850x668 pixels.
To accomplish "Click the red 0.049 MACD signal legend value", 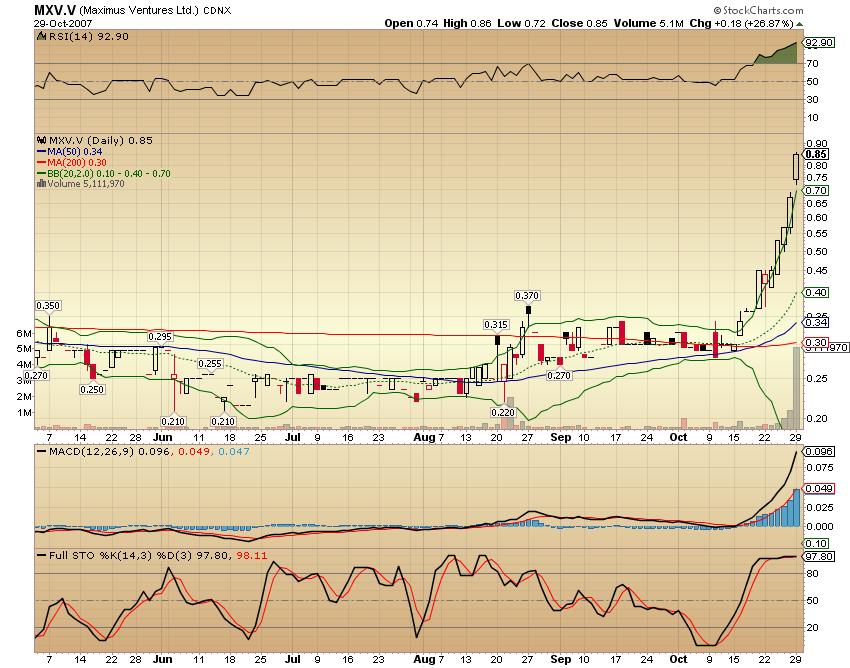I will 195,451.
